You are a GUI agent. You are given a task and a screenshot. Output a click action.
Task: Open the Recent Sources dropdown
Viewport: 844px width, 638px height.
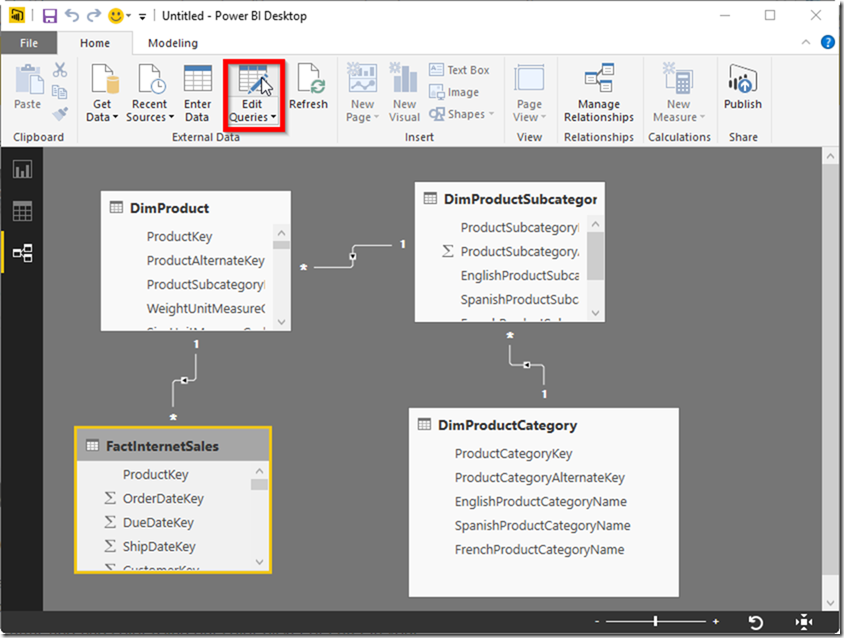click(150, 93)
